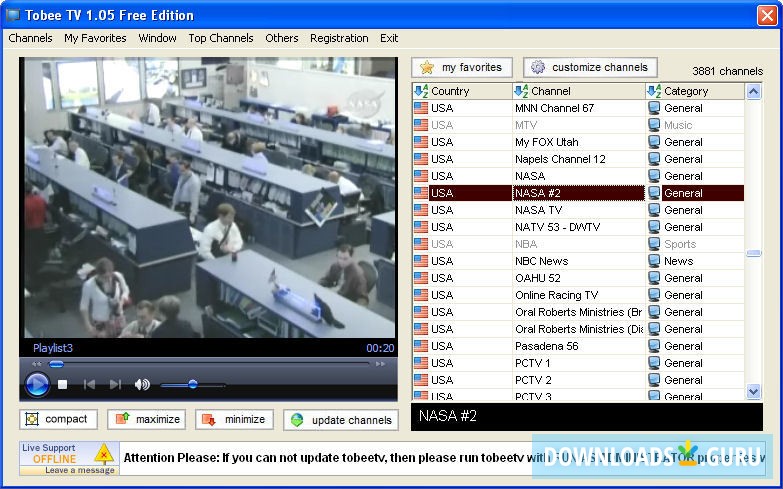
Task: Select the PCTV 1 channel
Action: click(x=578, y=363)
